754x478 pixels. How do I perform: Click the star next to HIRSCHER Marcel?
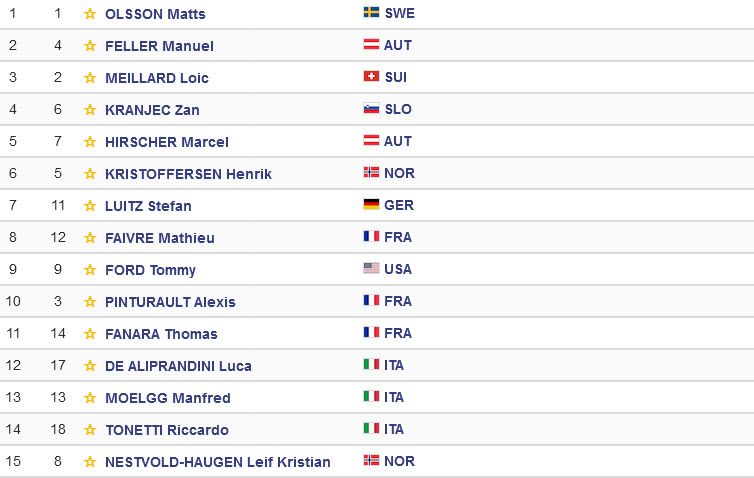(x=90, y=142)
